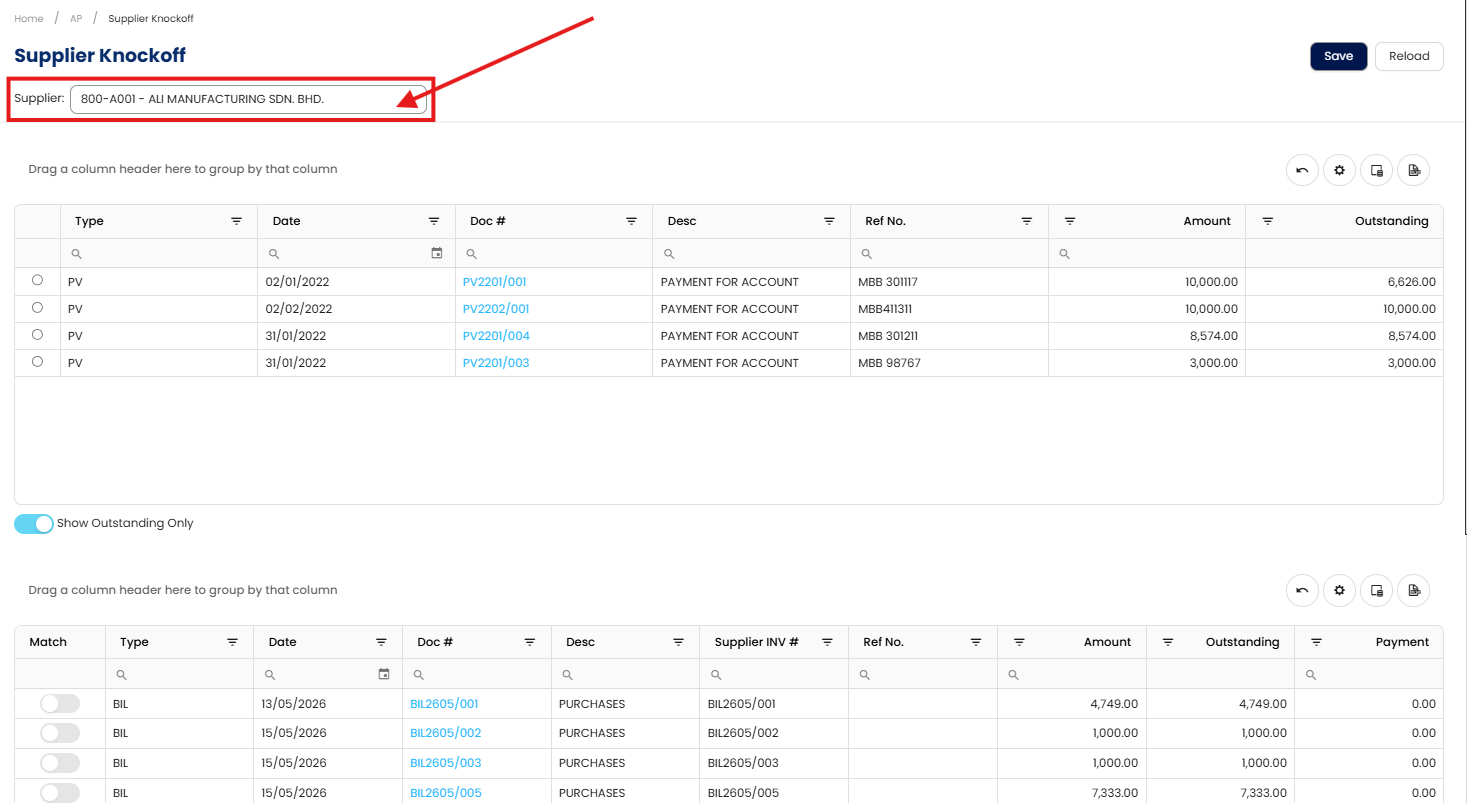Open Type column filter in PV grid

(x=237, y=221)
